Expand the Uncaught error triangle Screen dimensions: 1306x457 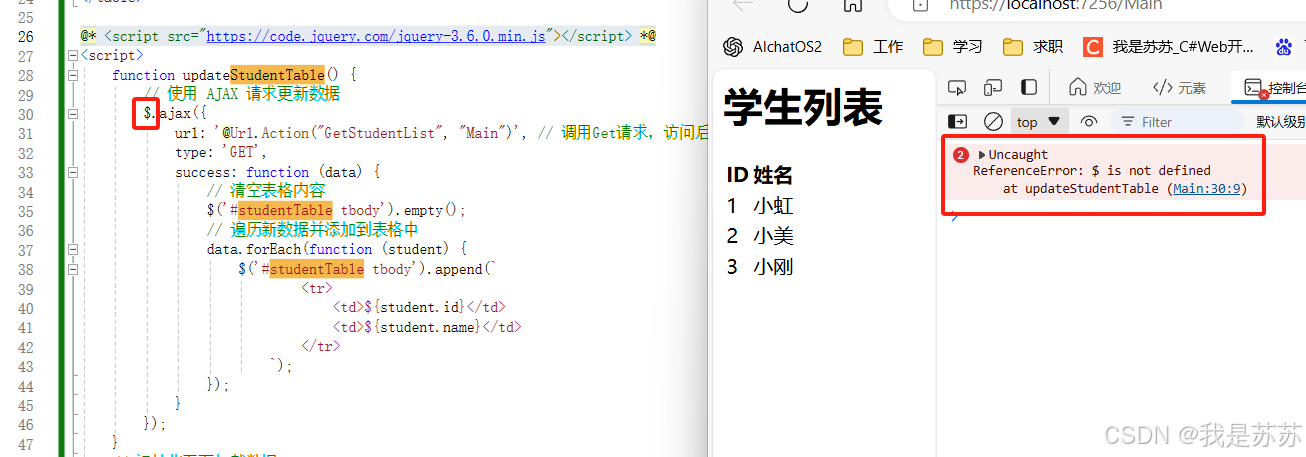(x=982, y=155)
